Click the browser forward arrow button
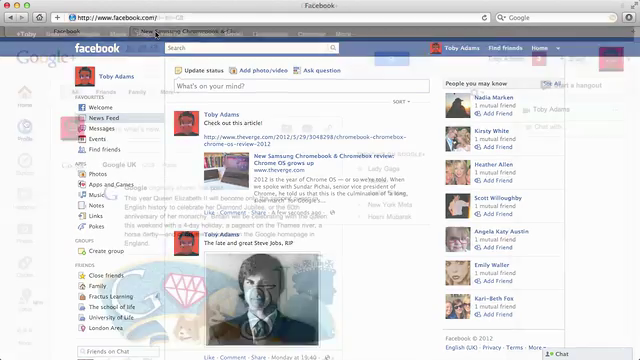The height and width of the screenshot is (360, 640). tap(22, 18)
